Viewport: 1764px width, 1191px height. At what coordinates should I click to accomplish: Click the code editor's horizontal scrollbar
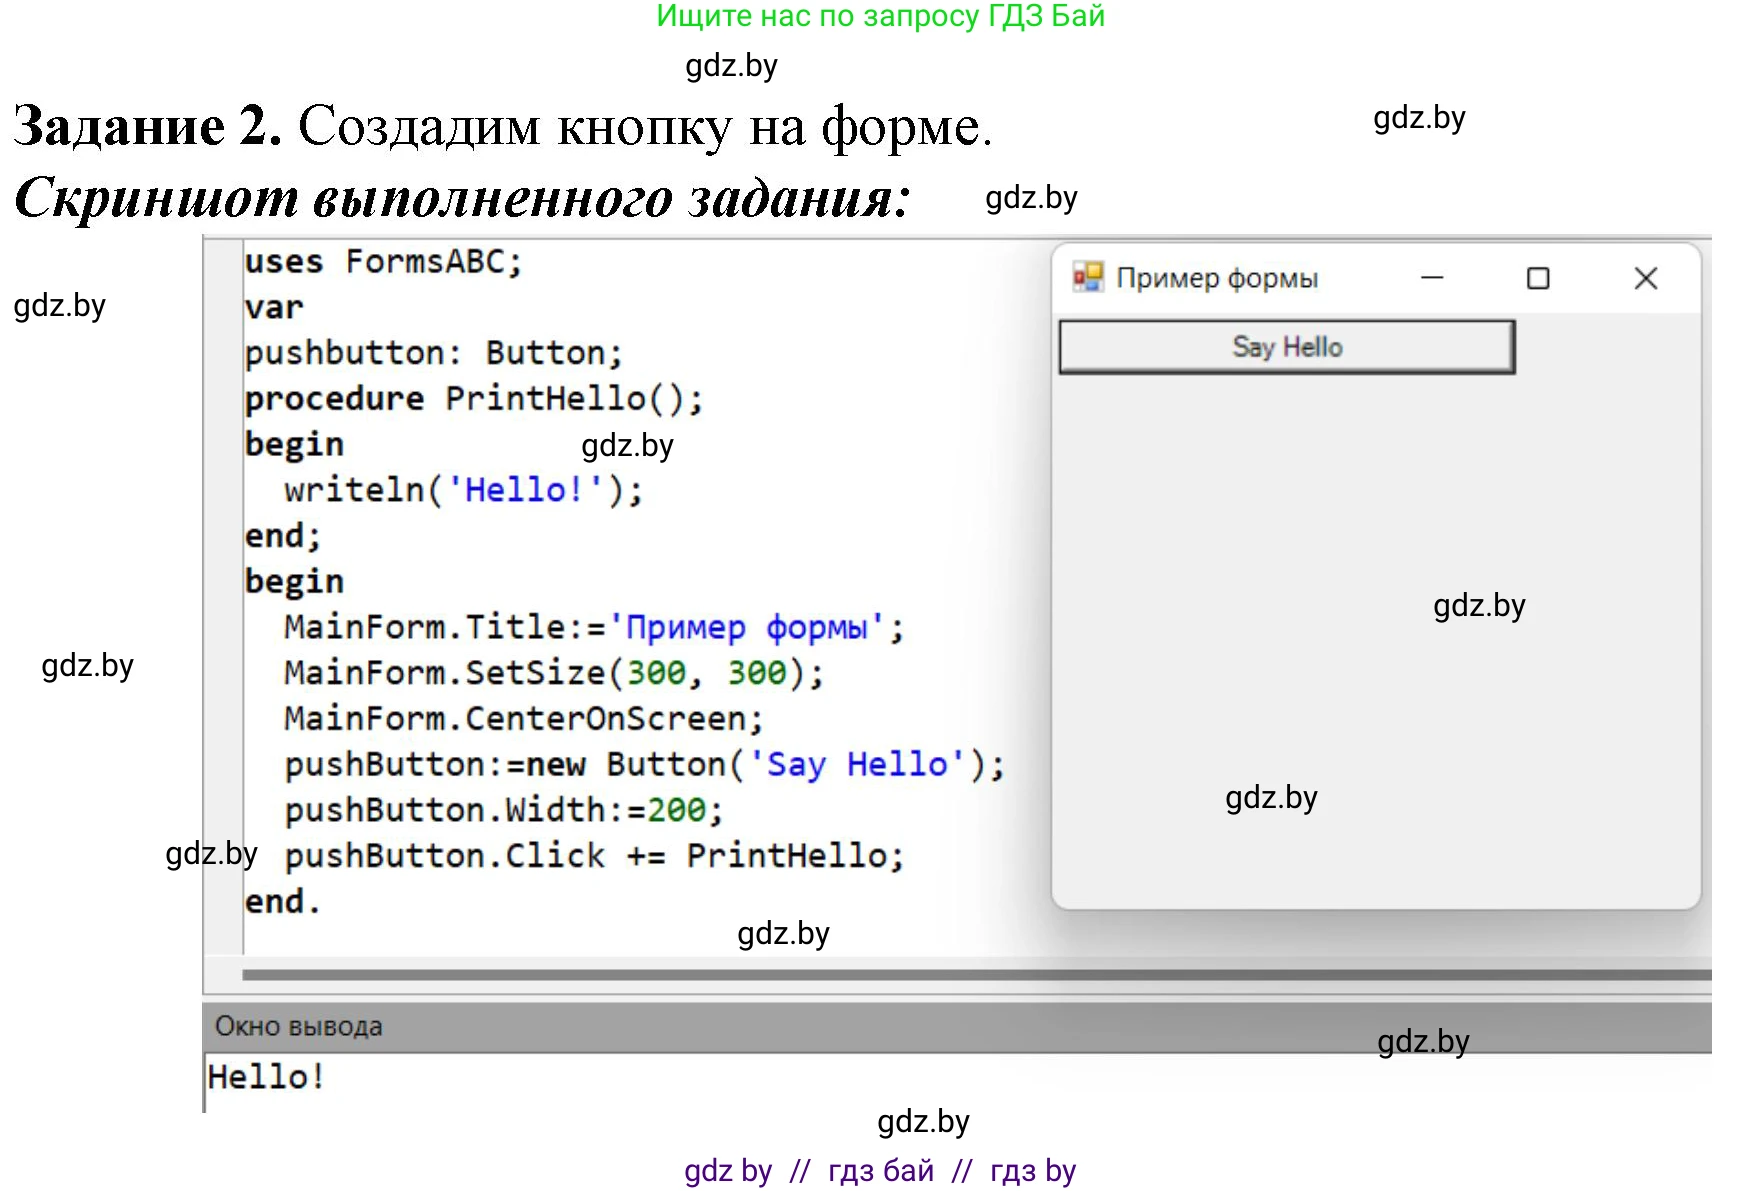[975, 974]
